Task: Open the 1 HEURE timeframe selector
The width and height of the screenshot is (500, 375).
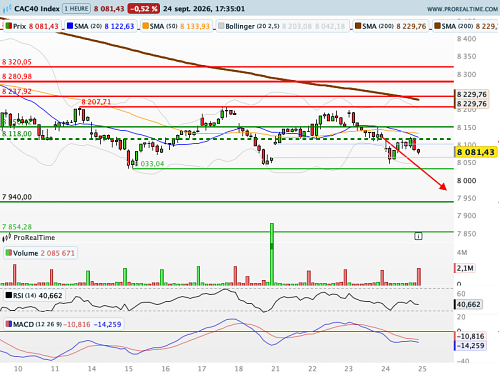Action: 77,8
